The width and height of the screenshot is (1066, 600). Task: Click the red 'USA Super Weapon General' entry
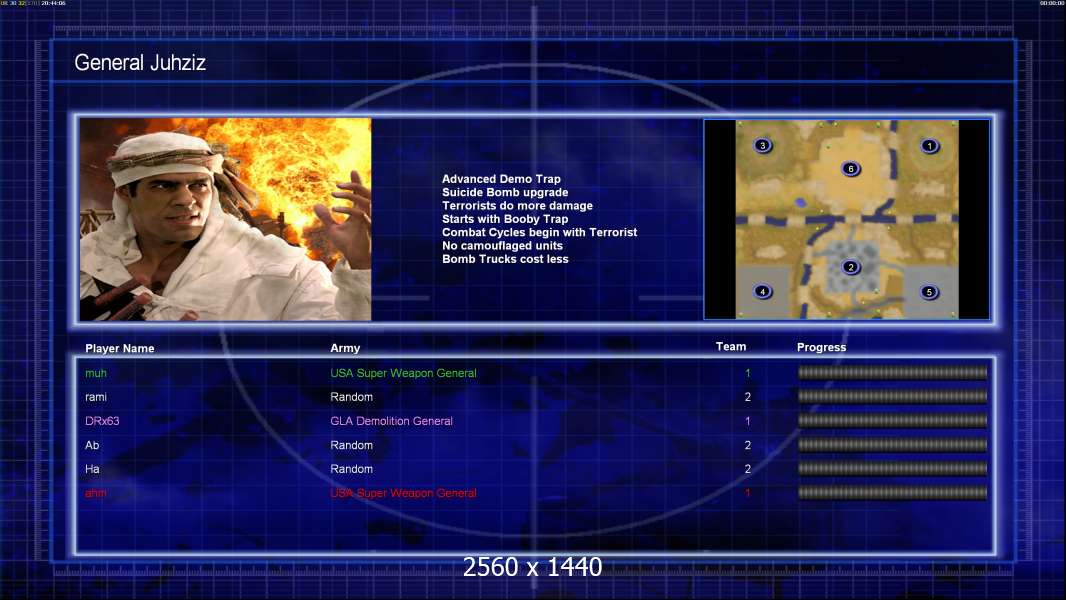pos(403,493)
